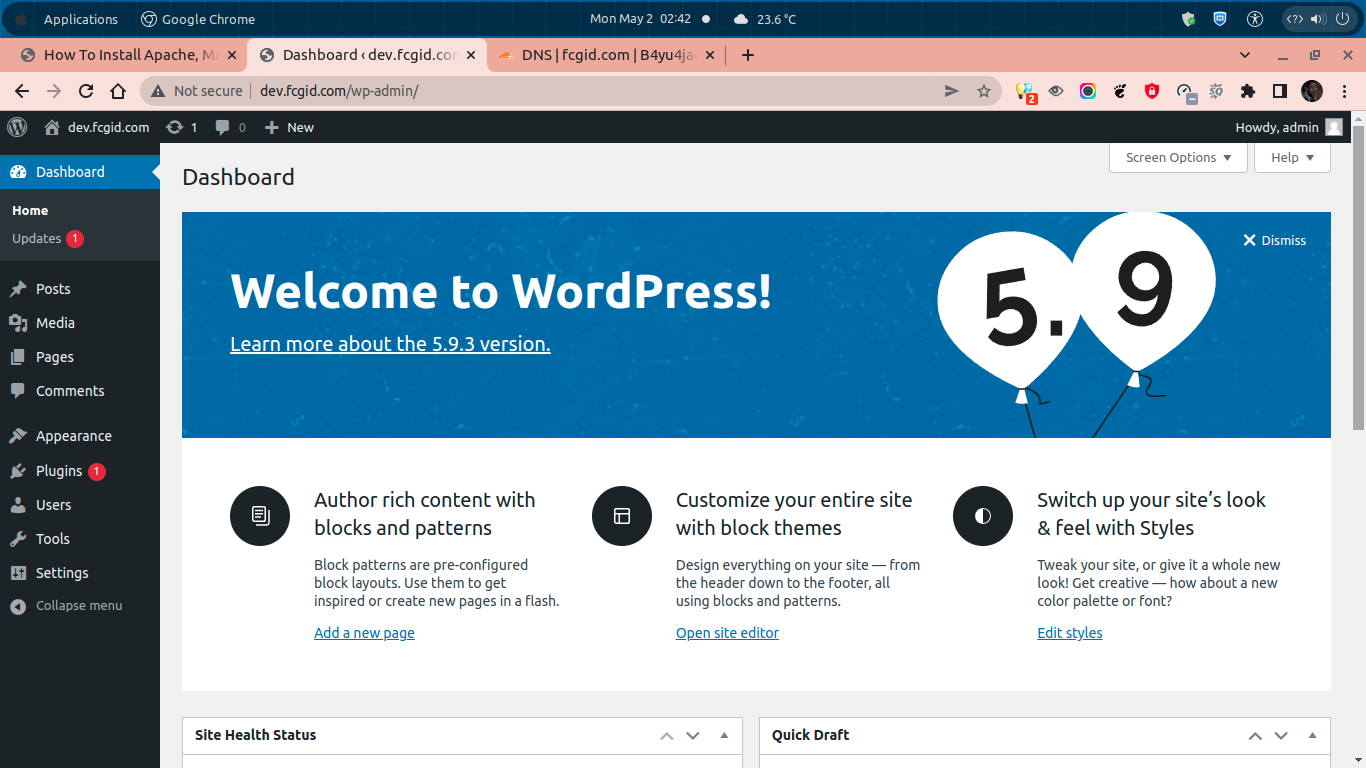
Task: Open the Media library menu
Action: click(x=80, y=323)
